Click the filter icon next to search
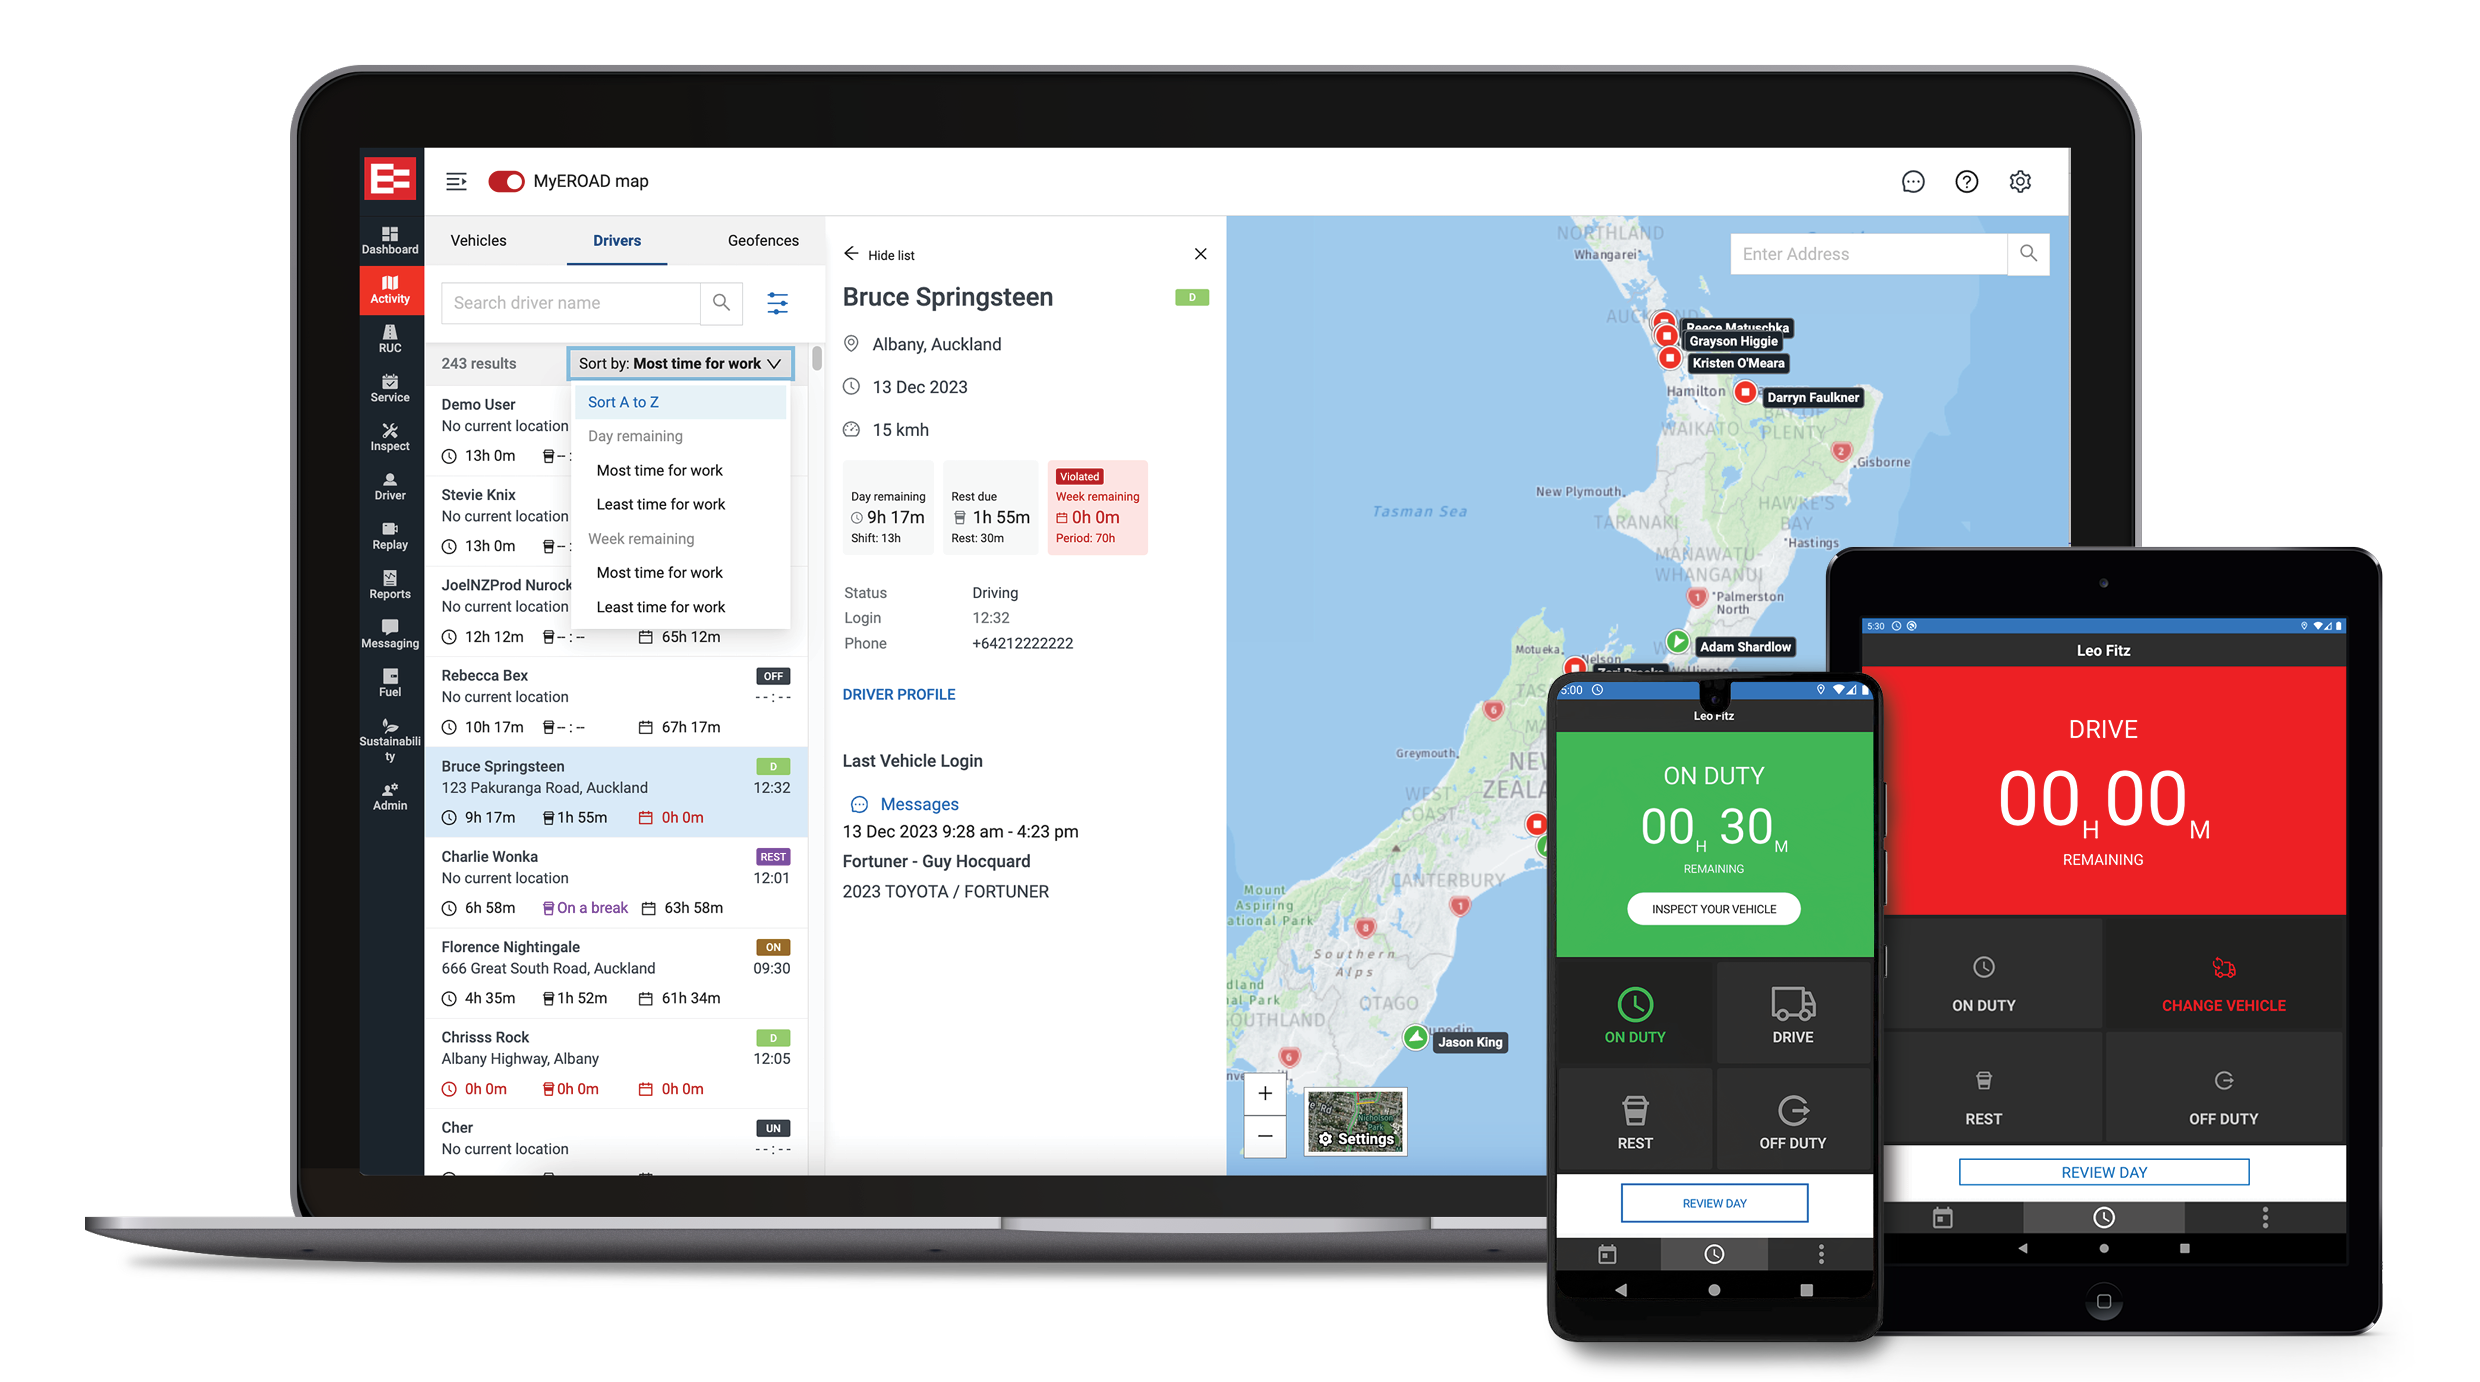 777,303
